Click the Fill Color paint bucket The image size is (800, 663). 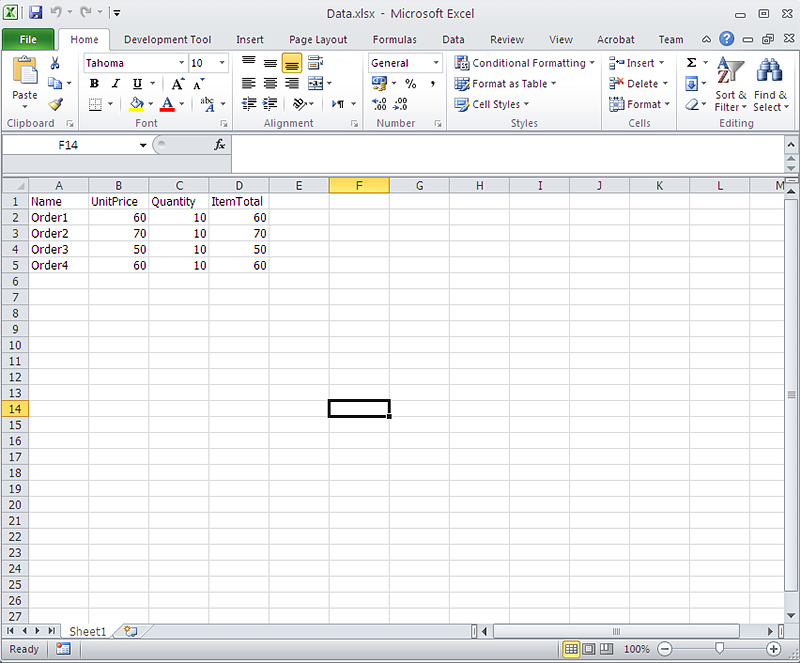coord(136,104)
